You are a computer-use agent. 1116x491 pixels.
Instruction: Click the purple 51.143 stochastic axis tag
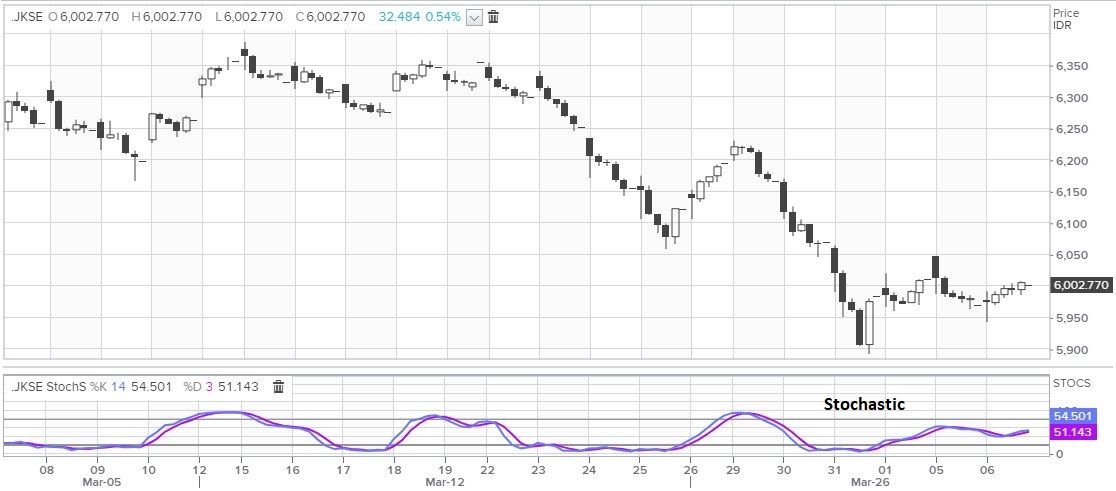click(1073, 431)
